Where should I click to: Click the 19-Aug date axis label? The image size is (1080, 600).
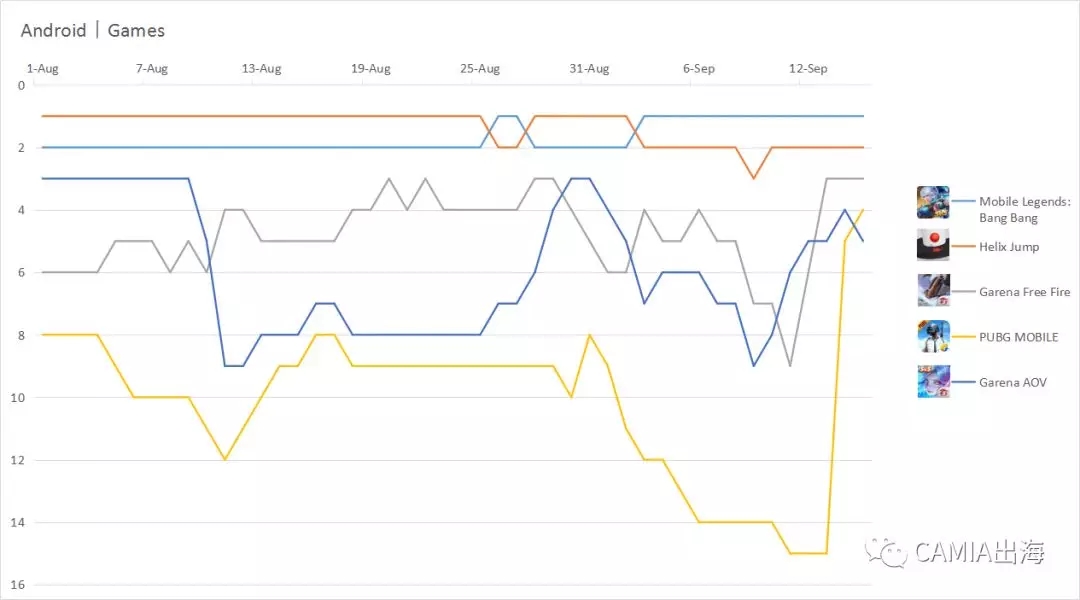[371, 69]
